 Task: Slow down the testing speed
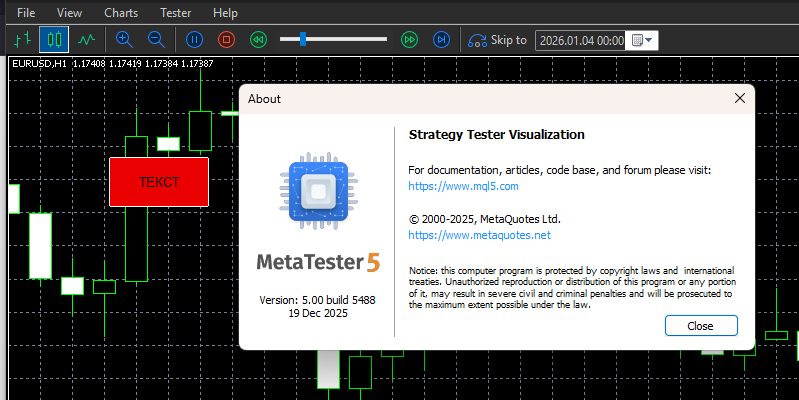click(x=258, y=40)
